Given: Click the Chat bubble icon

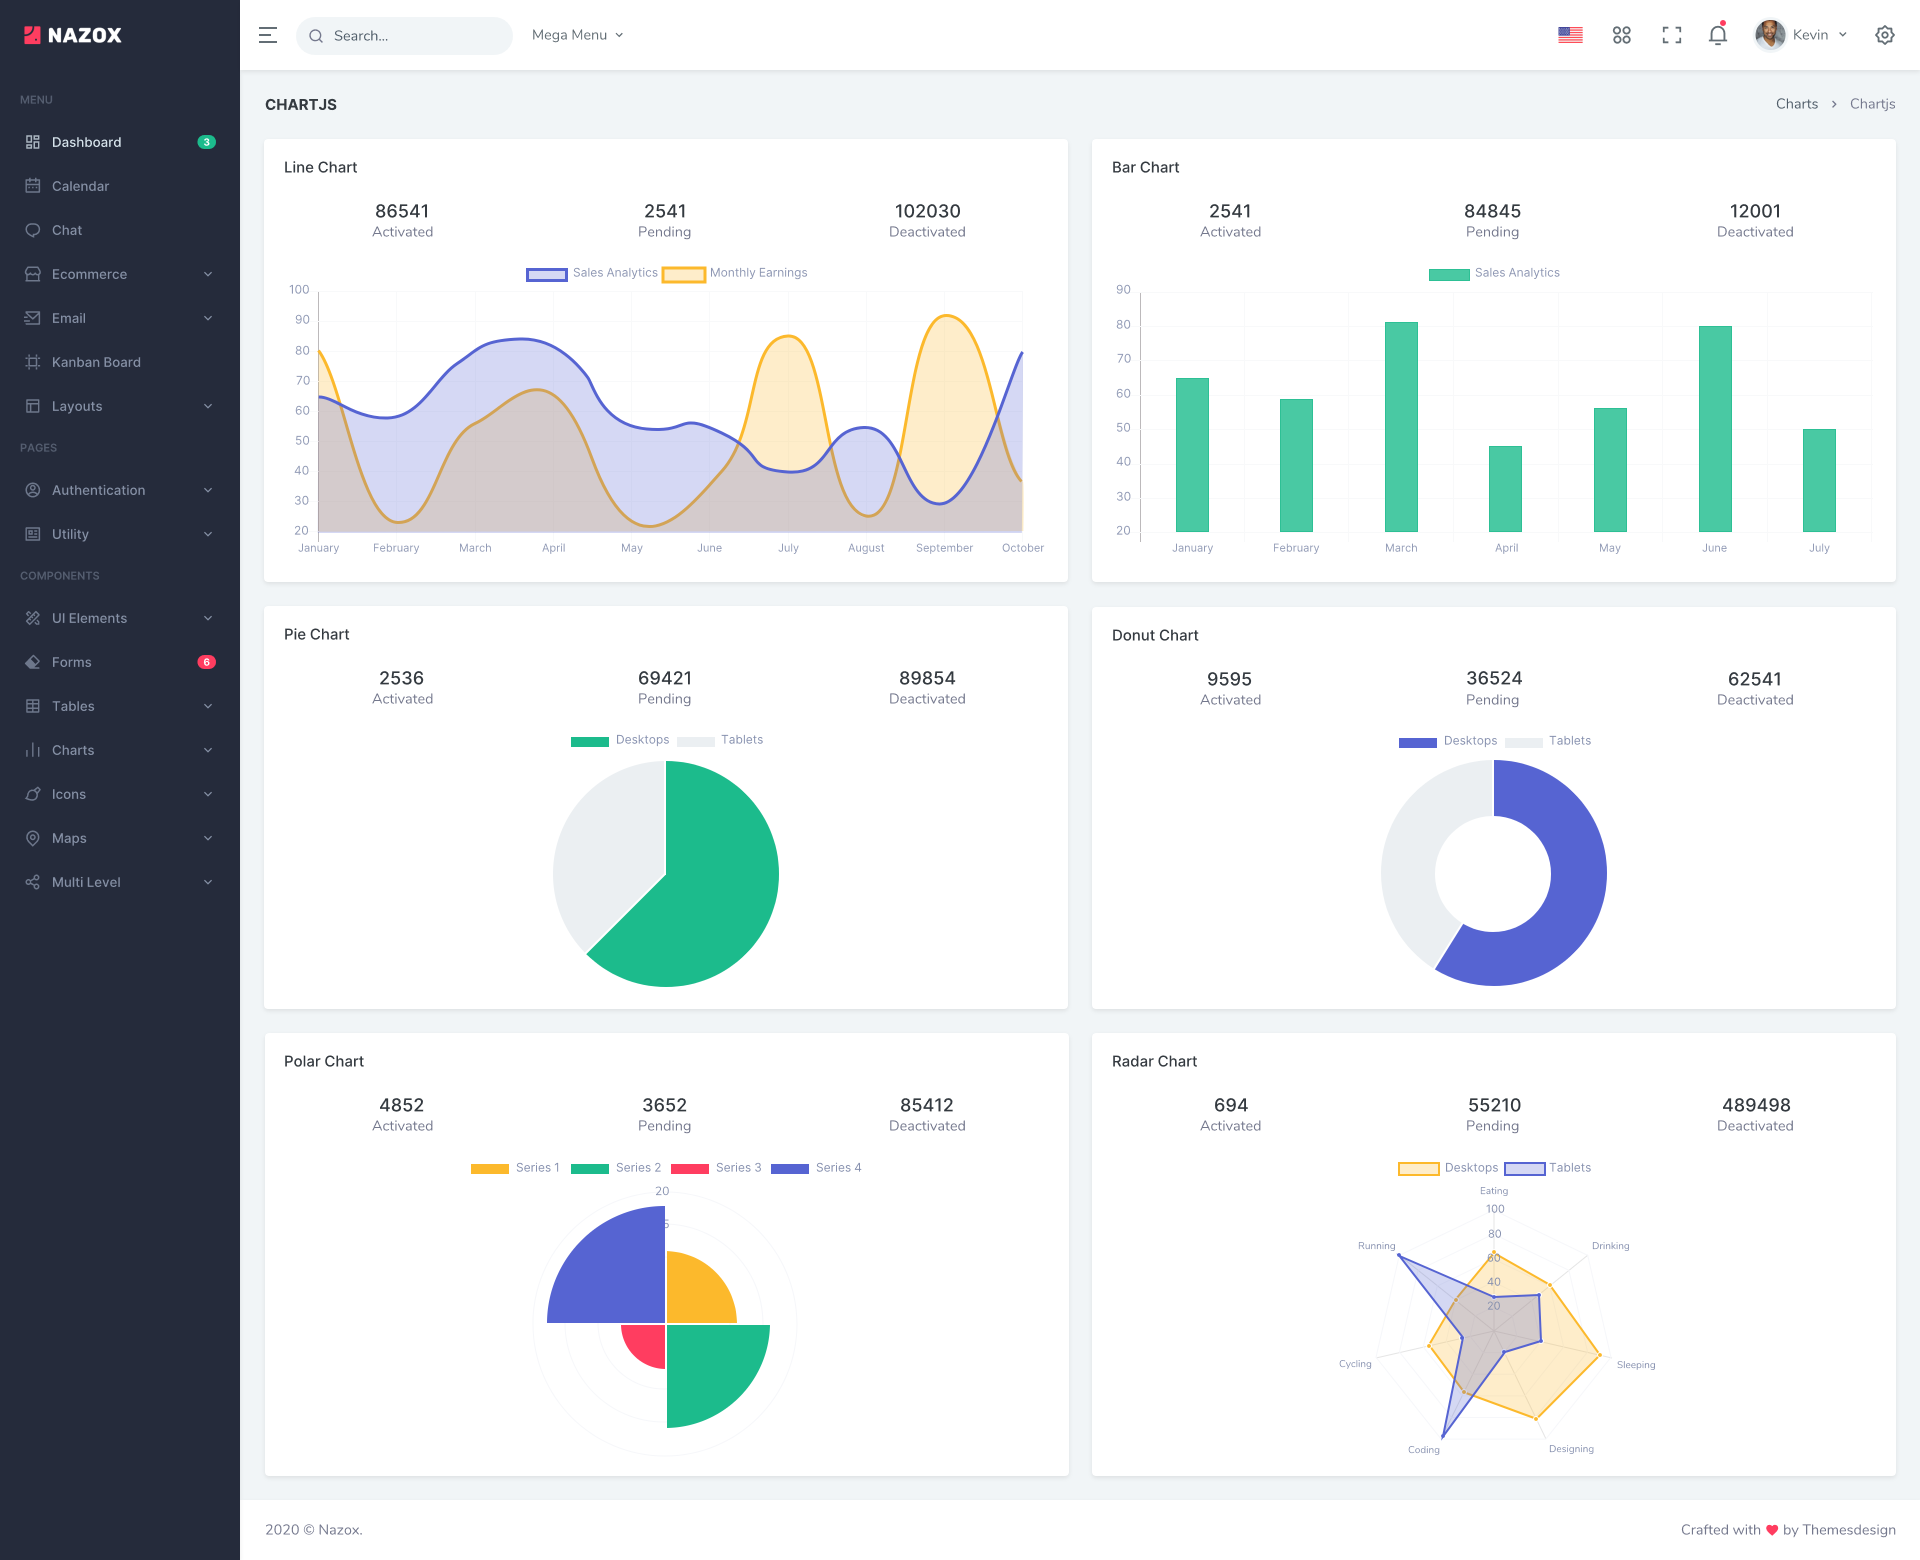Looking at the screenshot, I should [x=33, y=230].
